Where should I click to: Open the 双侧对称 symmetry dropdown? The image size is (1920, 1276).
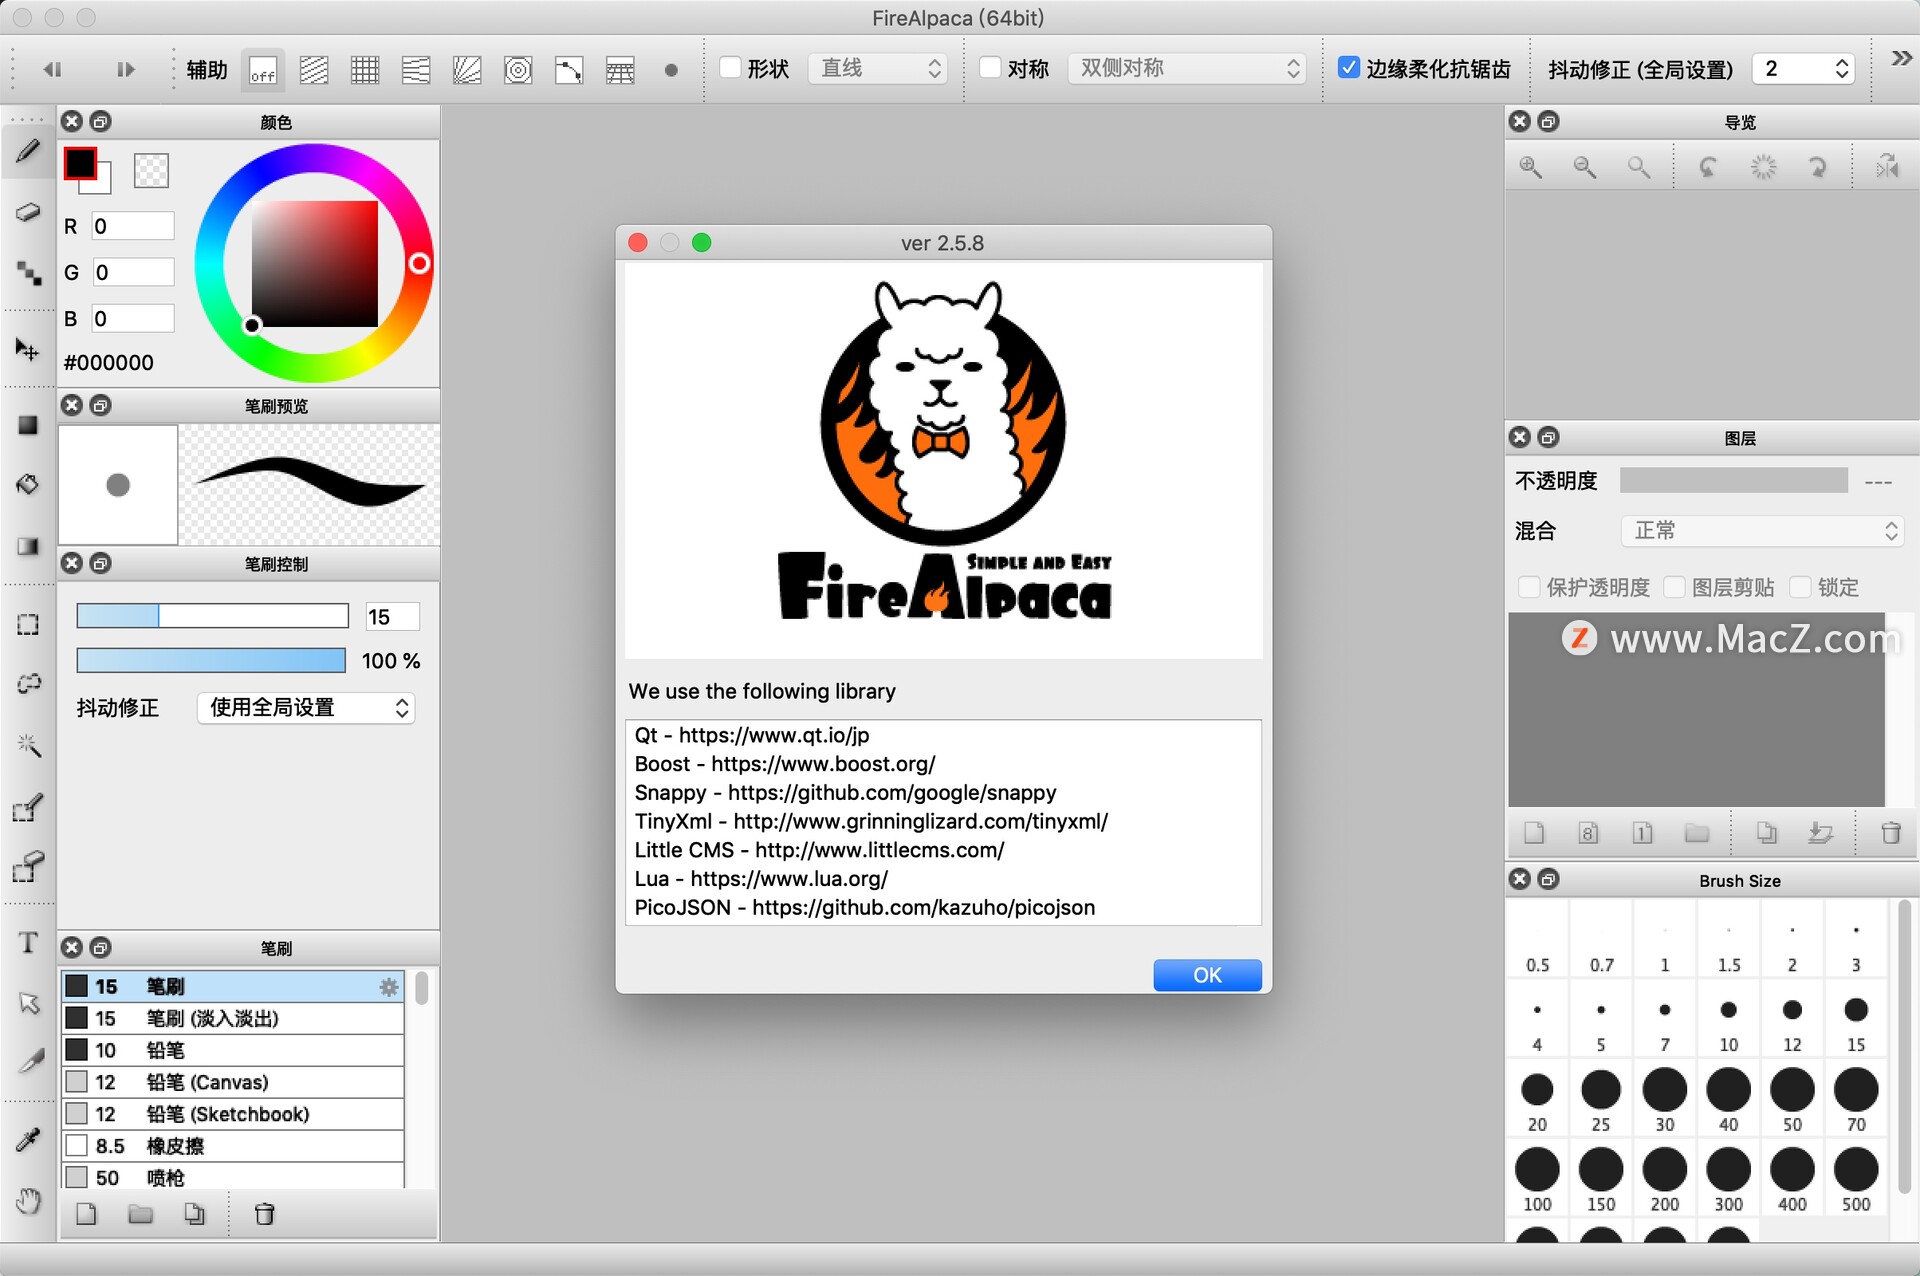[x=1187, y=68]
